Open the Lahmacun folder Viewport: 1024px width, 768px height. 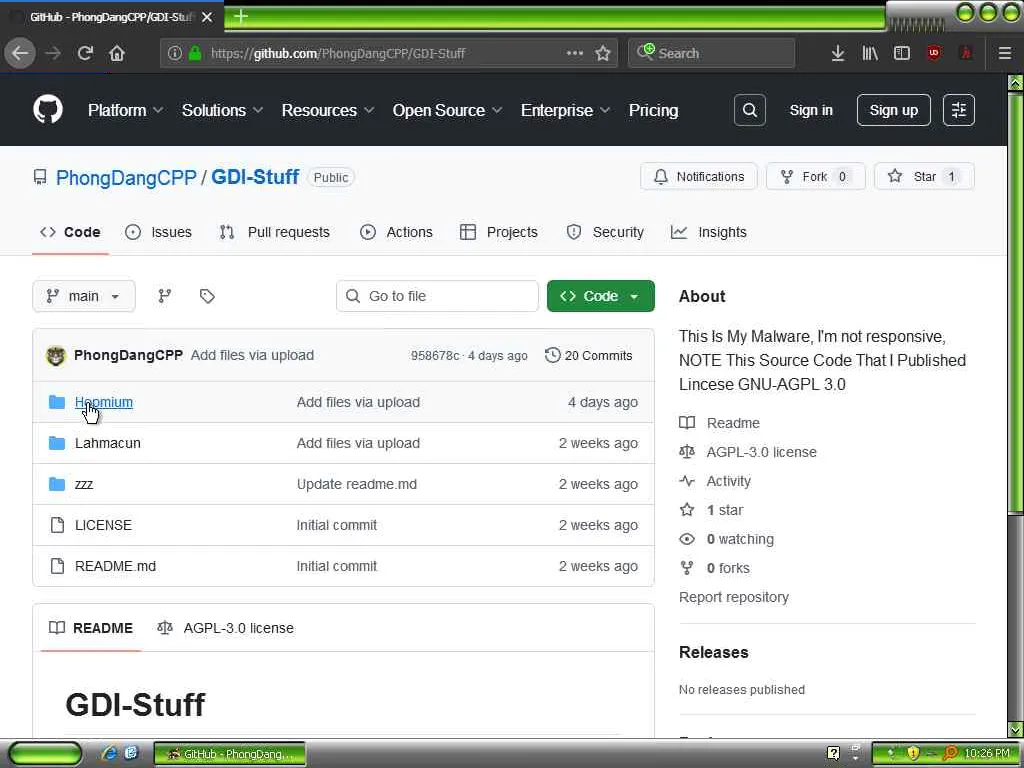click(108, 443)
